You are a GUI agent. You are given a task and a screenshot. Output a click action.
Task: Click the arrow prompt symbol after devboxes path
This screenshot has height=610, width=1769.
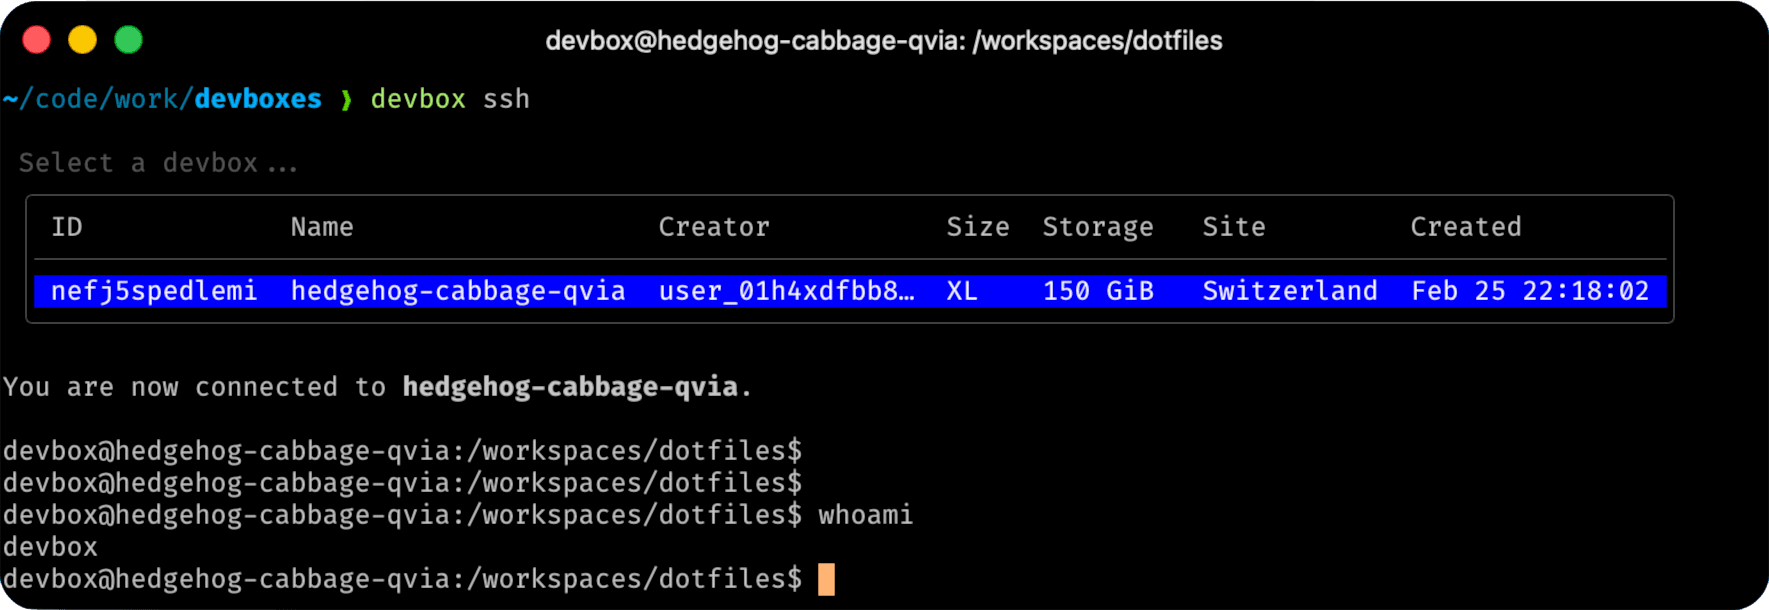point(345,98)
